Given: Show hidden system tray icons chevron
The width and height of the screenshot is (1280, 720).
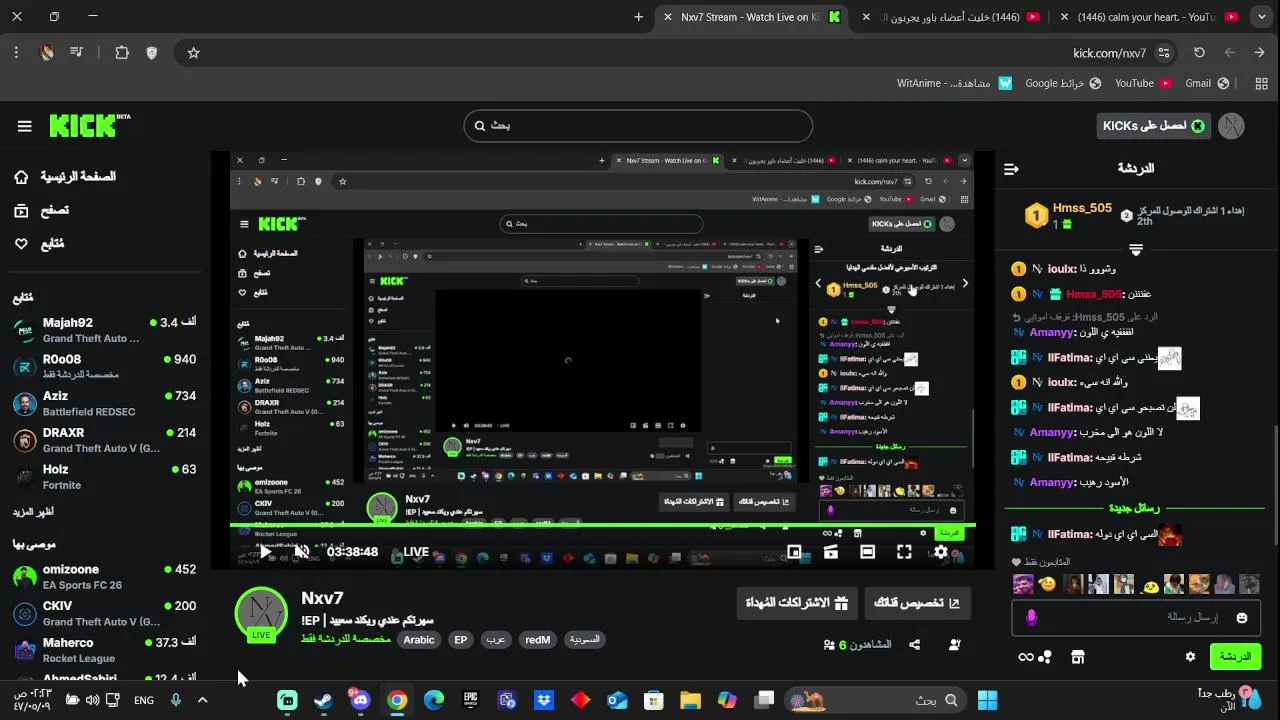Looking at the screenshot, I should click(202, 701).
